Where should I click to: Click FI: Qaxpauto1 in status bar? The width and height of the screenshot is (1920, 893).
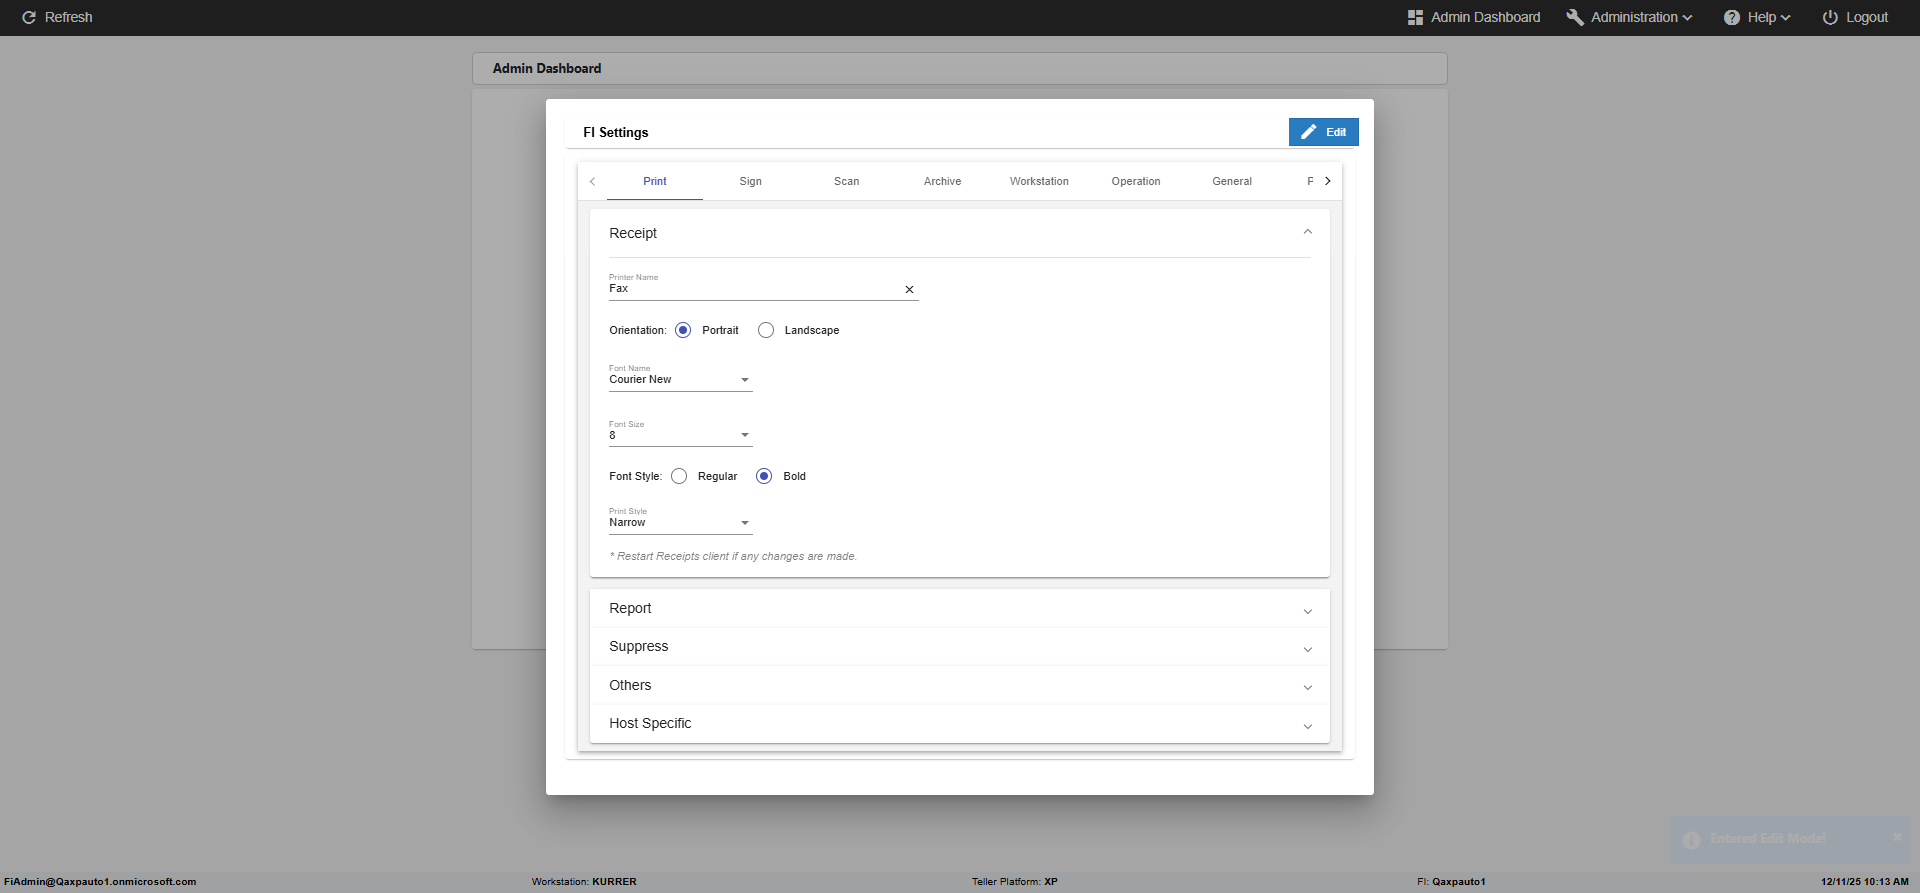tap(1451, 882)
